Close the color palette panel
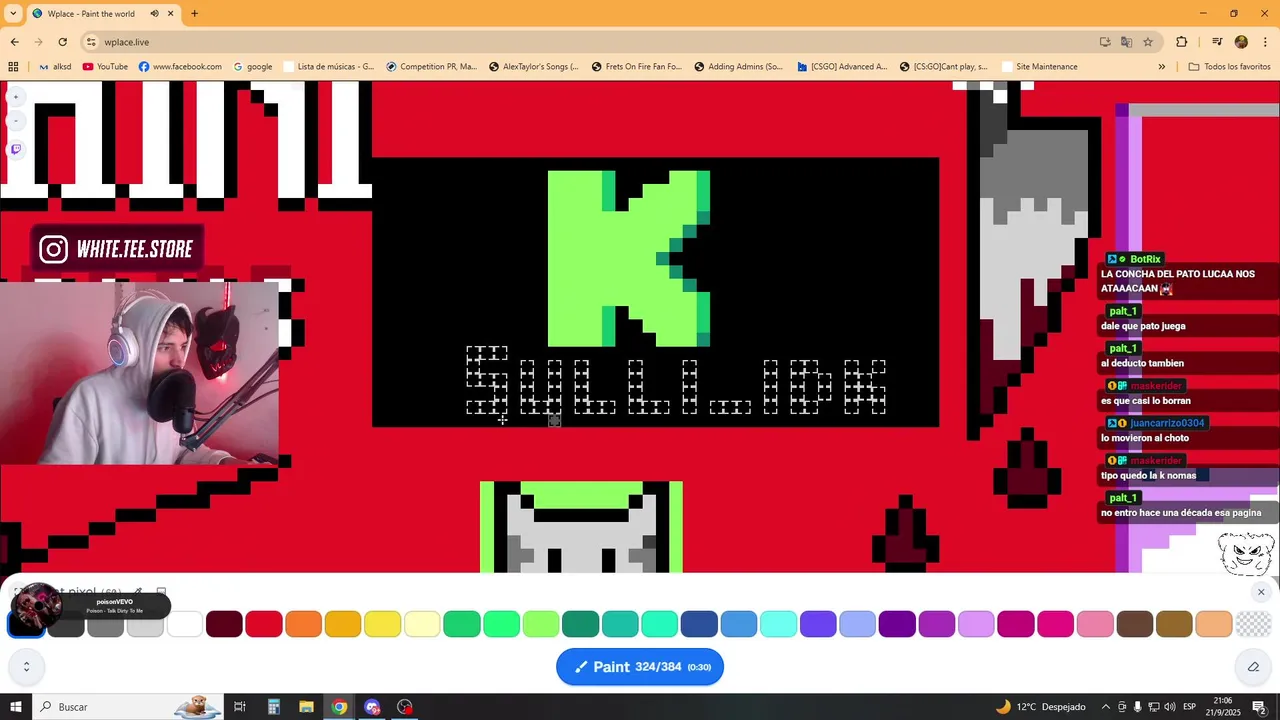The width and height of the screenshot is (1280, 720). (x=1261, y=592)
